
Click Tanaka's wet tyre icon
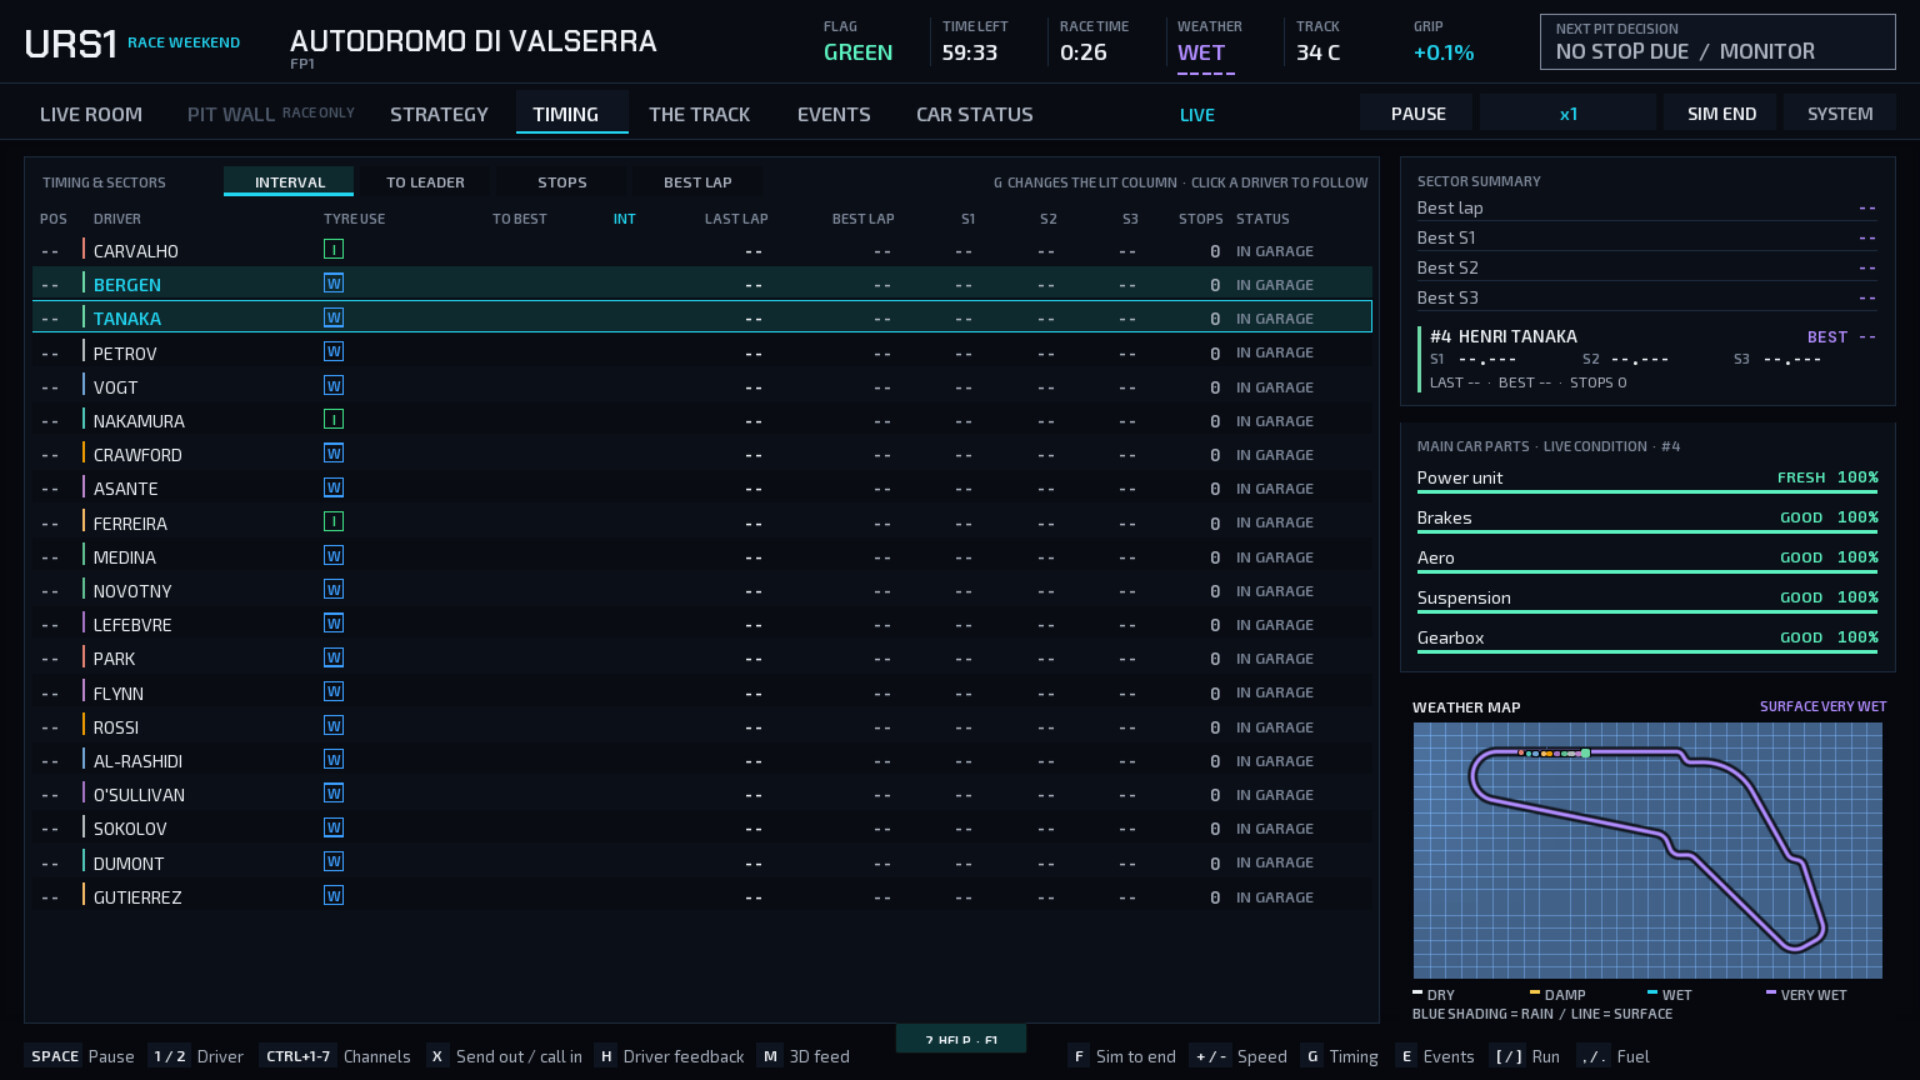point(334,318)
